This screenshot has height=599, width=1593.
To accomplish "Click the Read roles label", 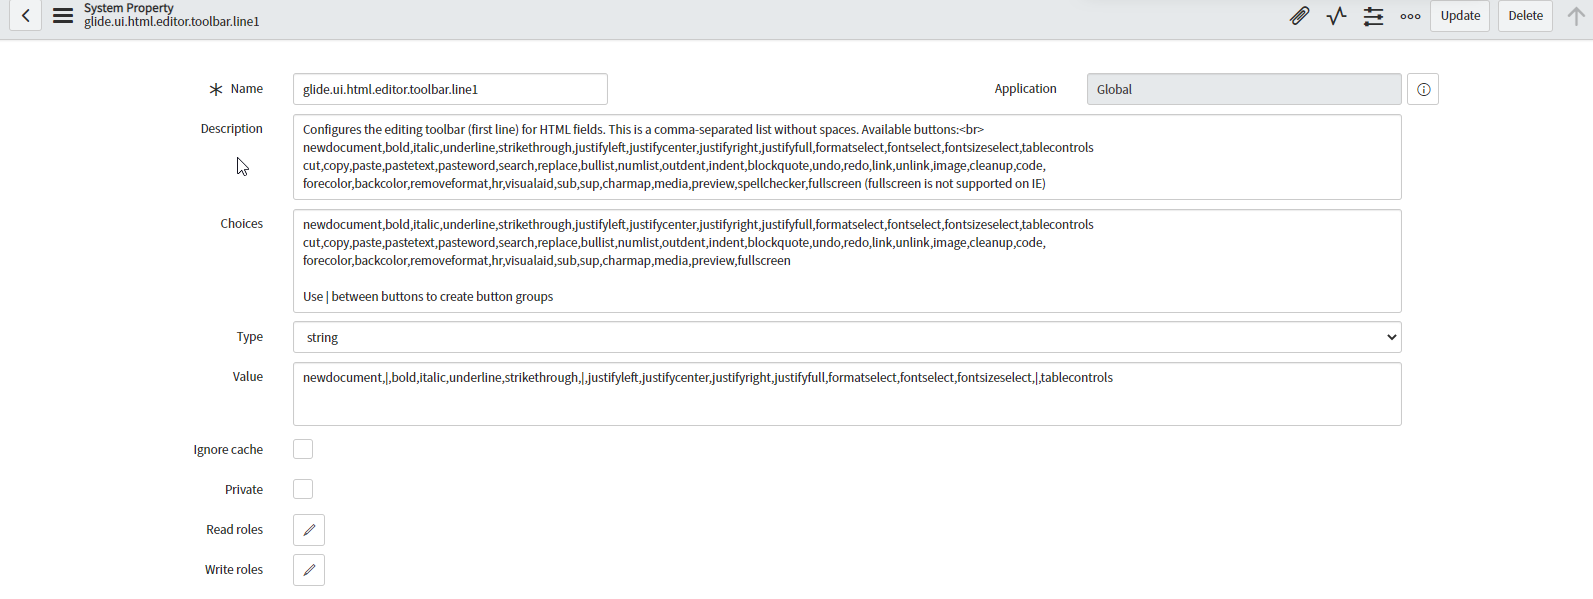I will (x=234, y=530).
